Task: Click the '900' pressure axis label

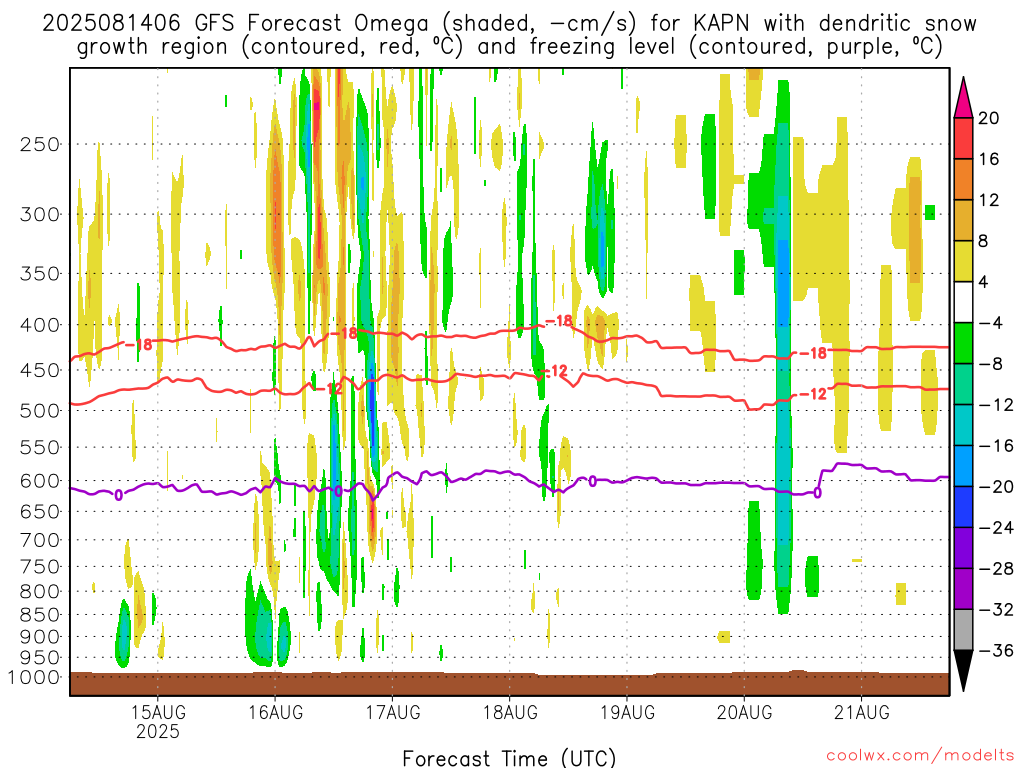Action: pyautogui.click(x=39, y=637)
